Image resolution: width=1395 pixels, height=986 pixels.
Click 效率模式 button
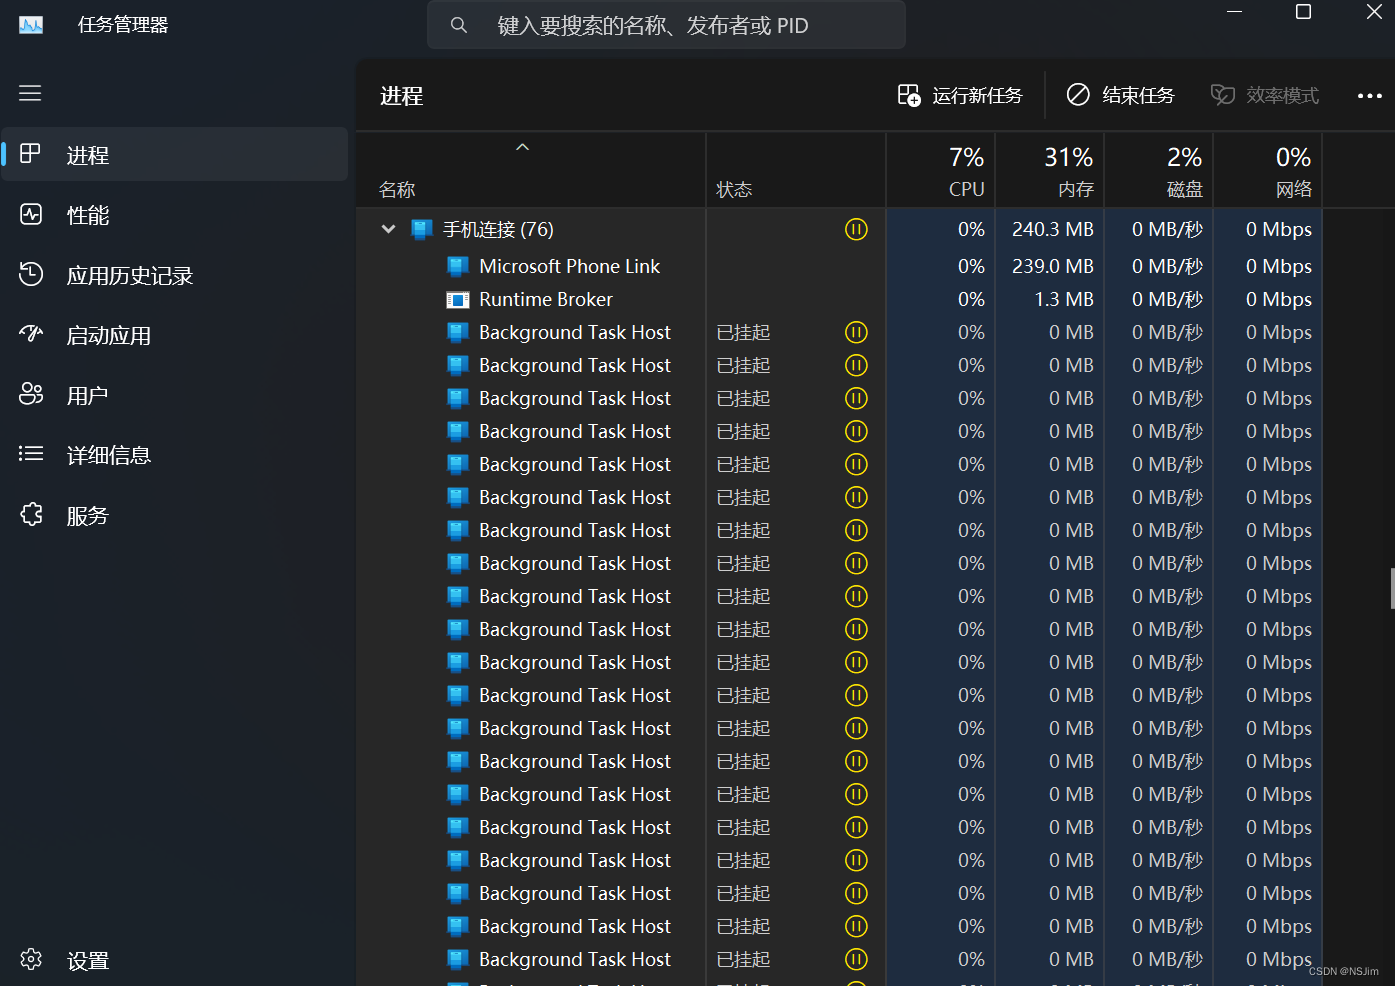(1265, 95)
